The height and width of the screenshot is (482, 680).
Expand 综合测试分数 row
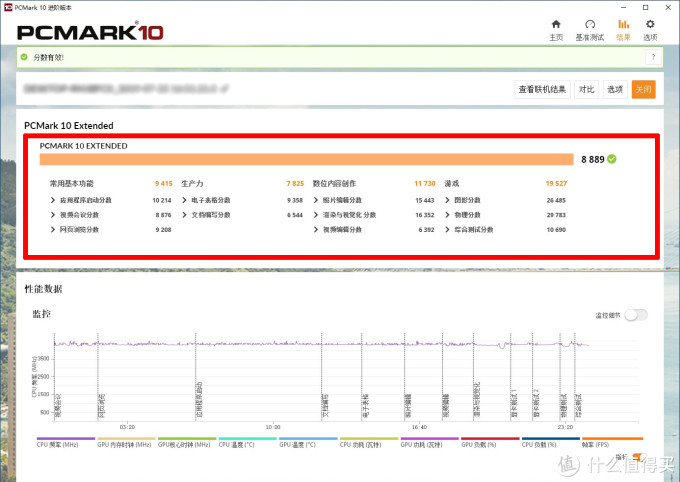(447, 230)
